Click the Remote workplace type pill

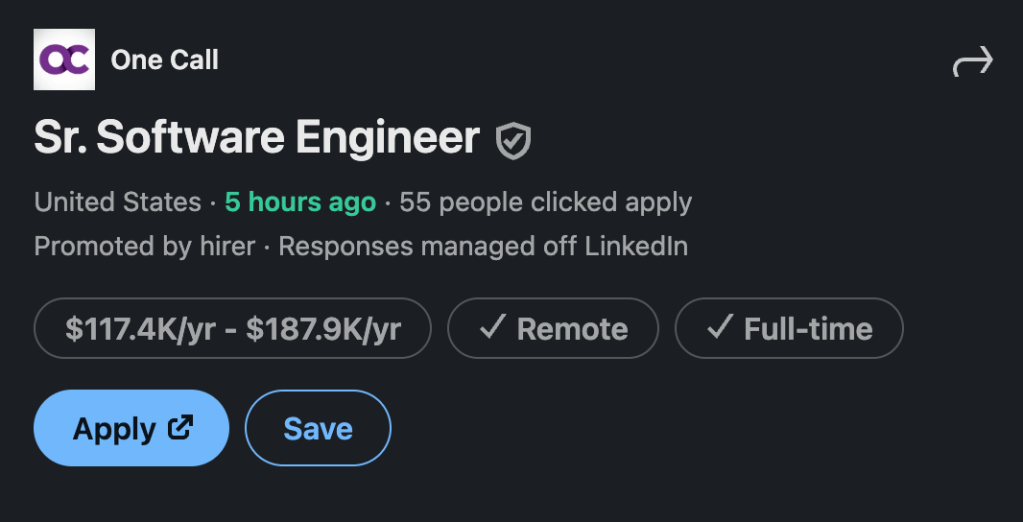coord(553,329)
